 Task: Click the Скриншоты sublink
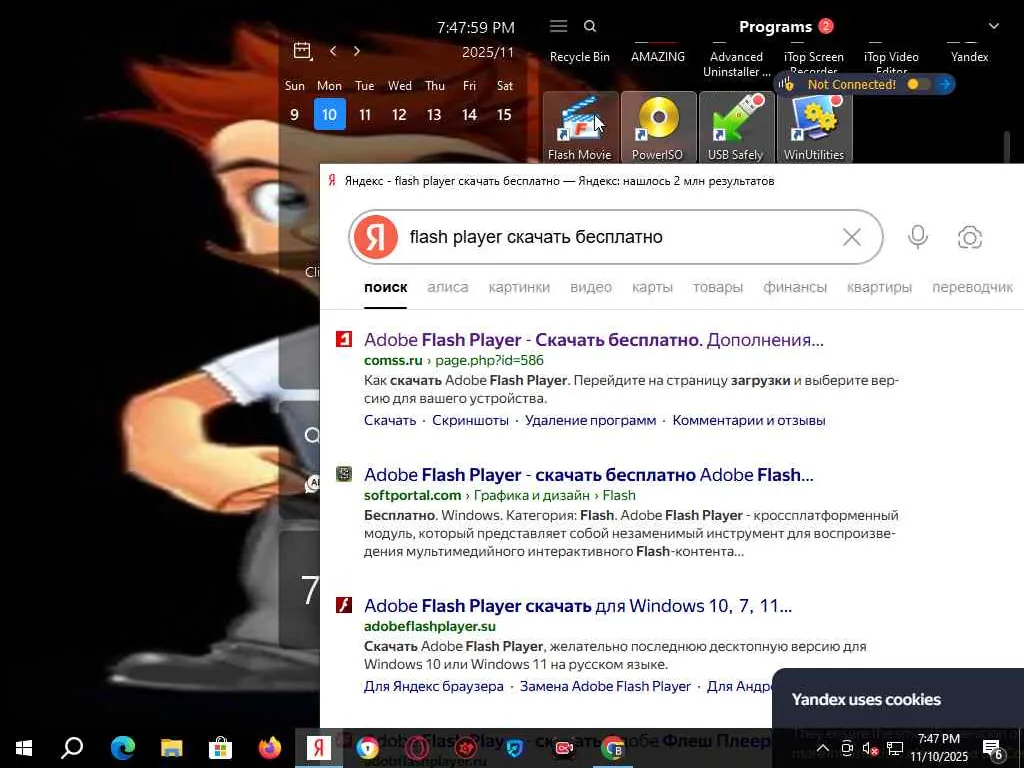tap(470, 421)
